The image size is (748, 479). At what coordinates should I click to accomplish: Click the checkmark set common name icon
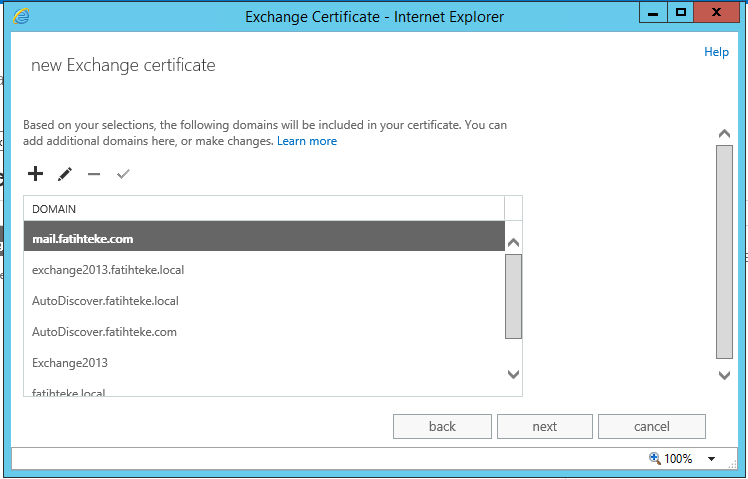[x=123, y=174]
